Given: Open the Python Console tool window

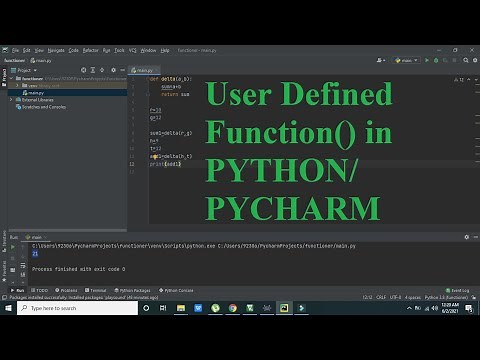Looking at the screenshot, I should pyautogui.click(x=176, y=290).
